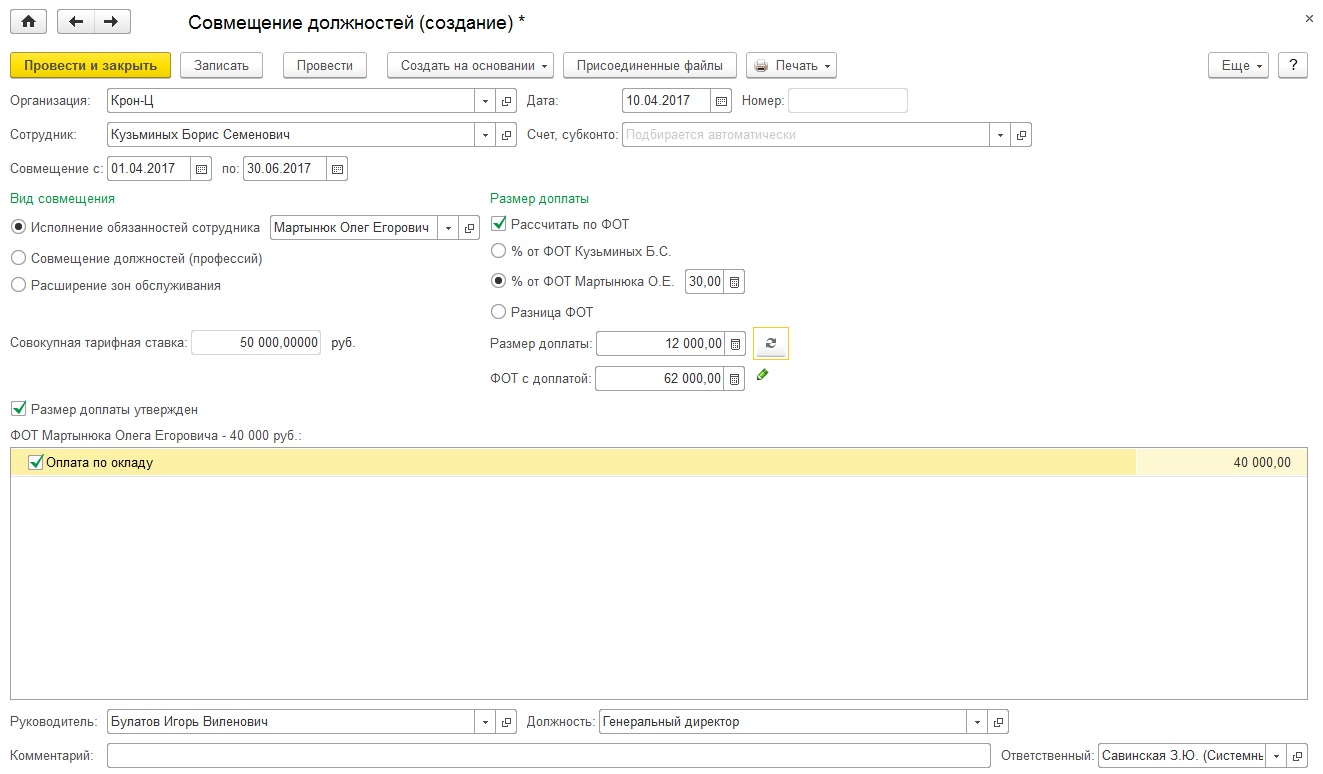Click into the Комментарий input field
The height and width of the screenshot is (774, 1323).
pos(548,756)
